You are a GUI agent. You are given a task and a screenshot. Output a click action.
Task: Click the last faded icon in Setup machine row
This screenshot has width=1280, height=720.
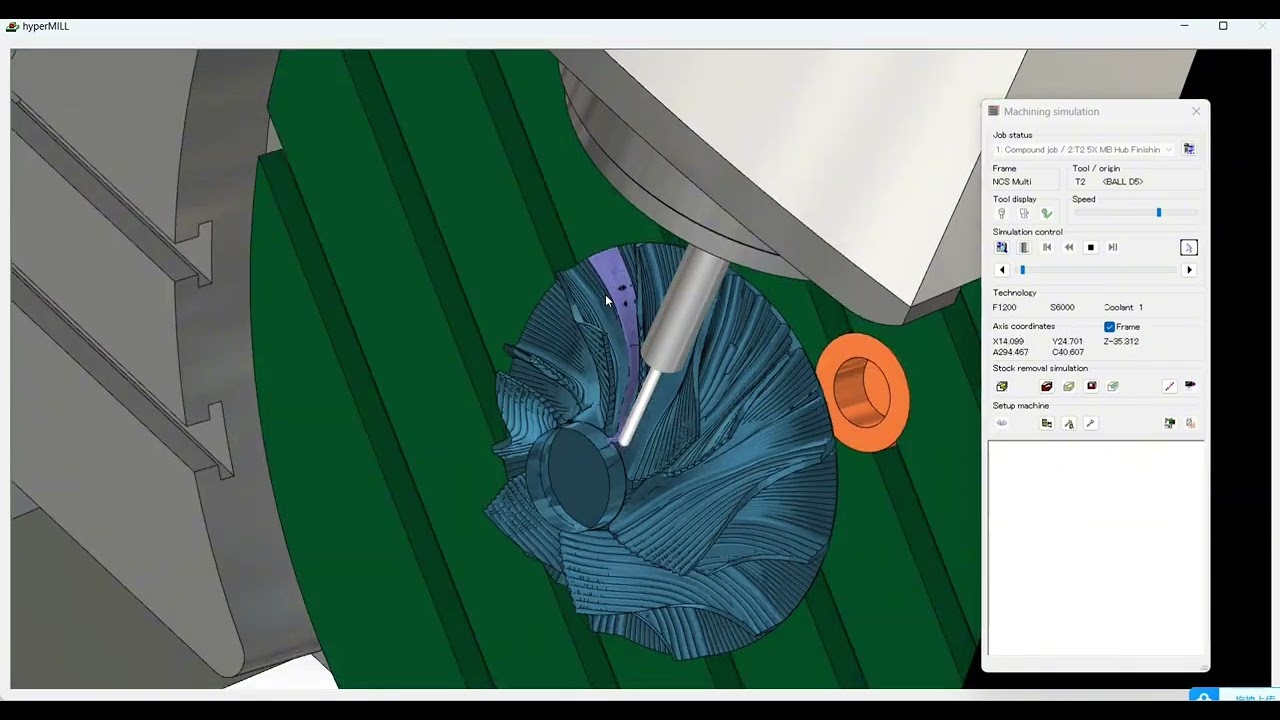click(1190, 424)
